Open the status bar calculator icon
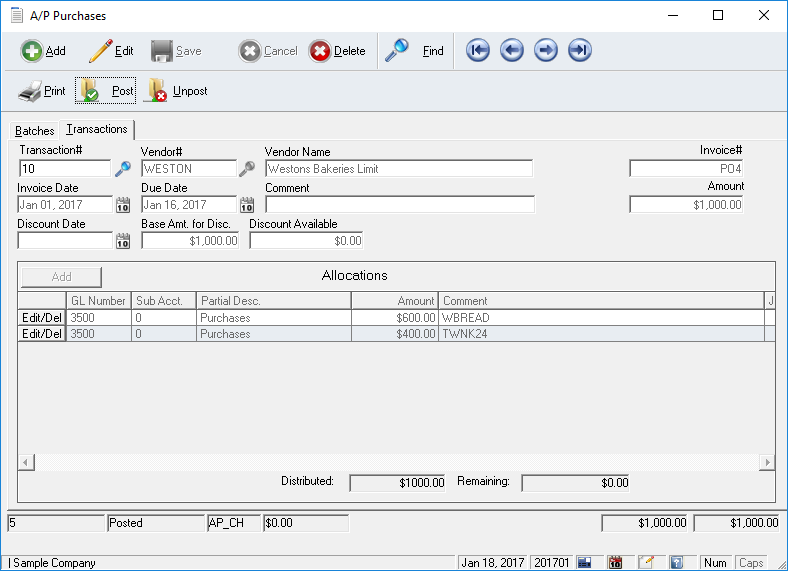The image size is (788, 571). (585, 563)
